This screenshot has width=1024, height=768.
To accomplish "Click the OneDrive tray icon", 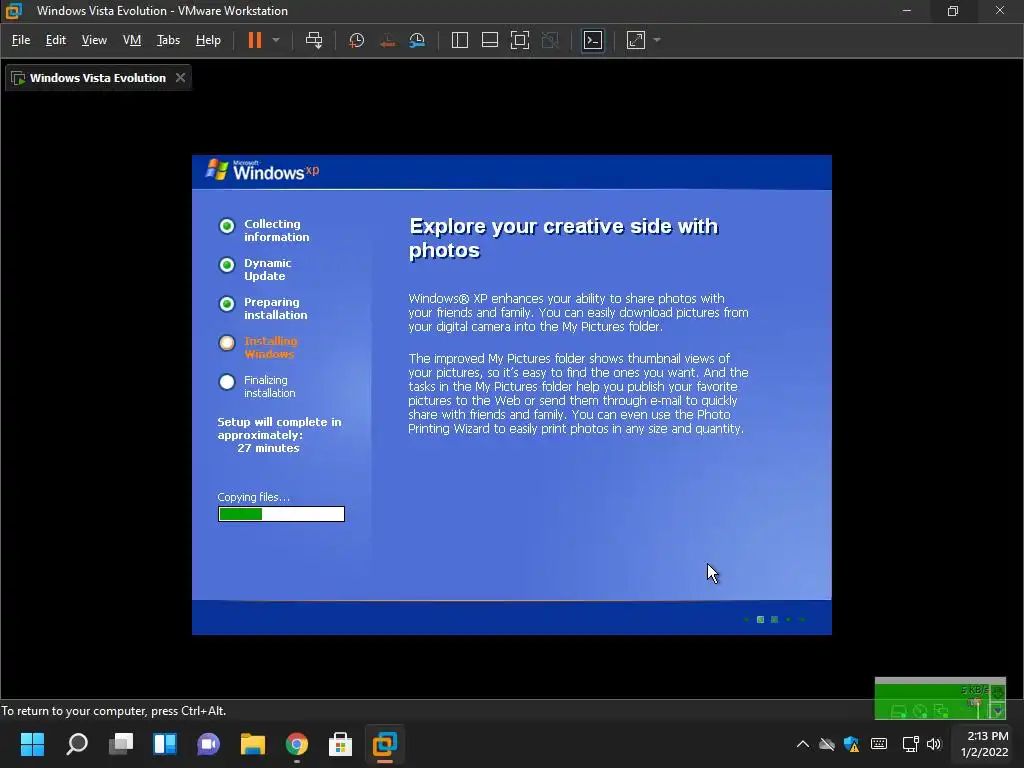I will point(827,744).
